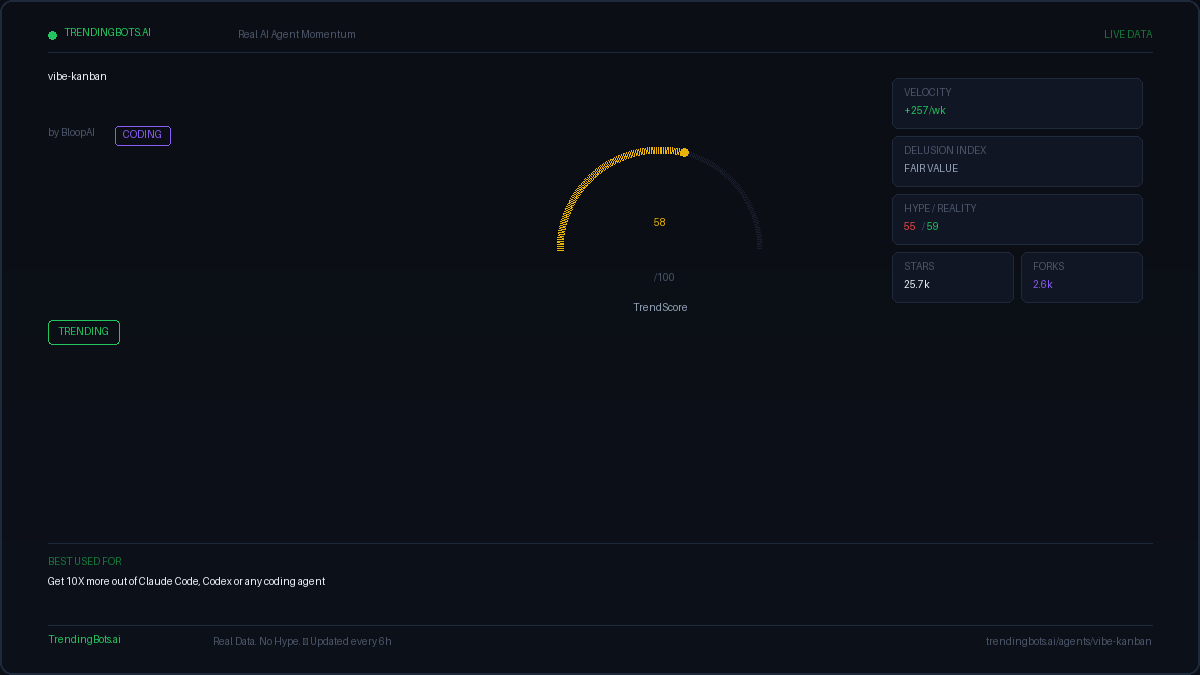Click the green 59 reality value
Screen dimensions: 1200x675
(x=933, y=226)
